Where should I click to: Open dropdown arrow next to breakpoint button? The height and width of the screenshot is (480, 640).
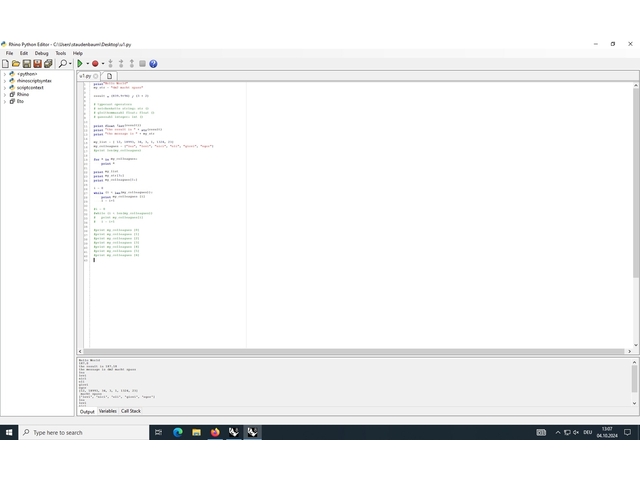pos(103,64)
